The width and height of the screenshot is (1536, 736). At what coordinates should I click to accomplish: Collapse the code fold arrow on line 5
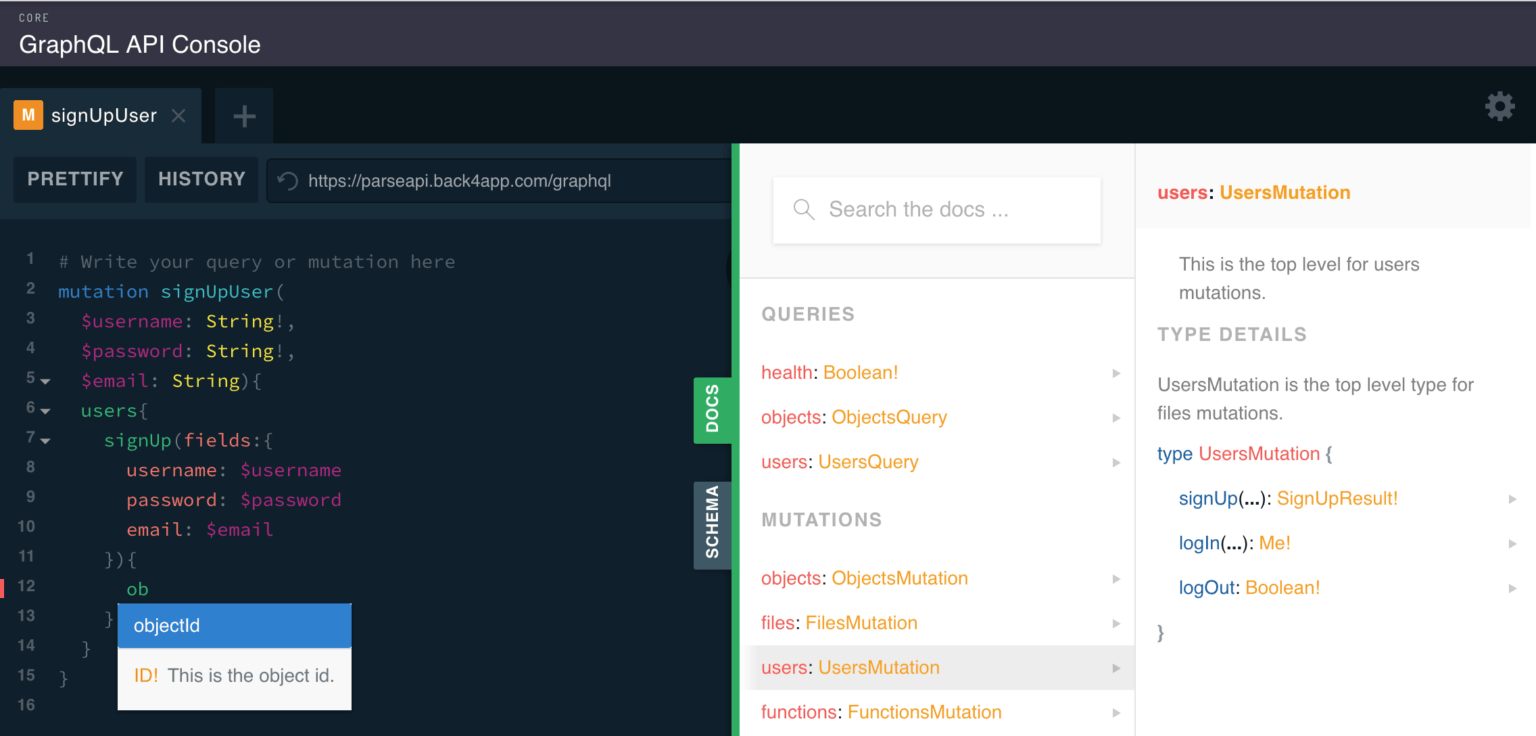point(45,381)
